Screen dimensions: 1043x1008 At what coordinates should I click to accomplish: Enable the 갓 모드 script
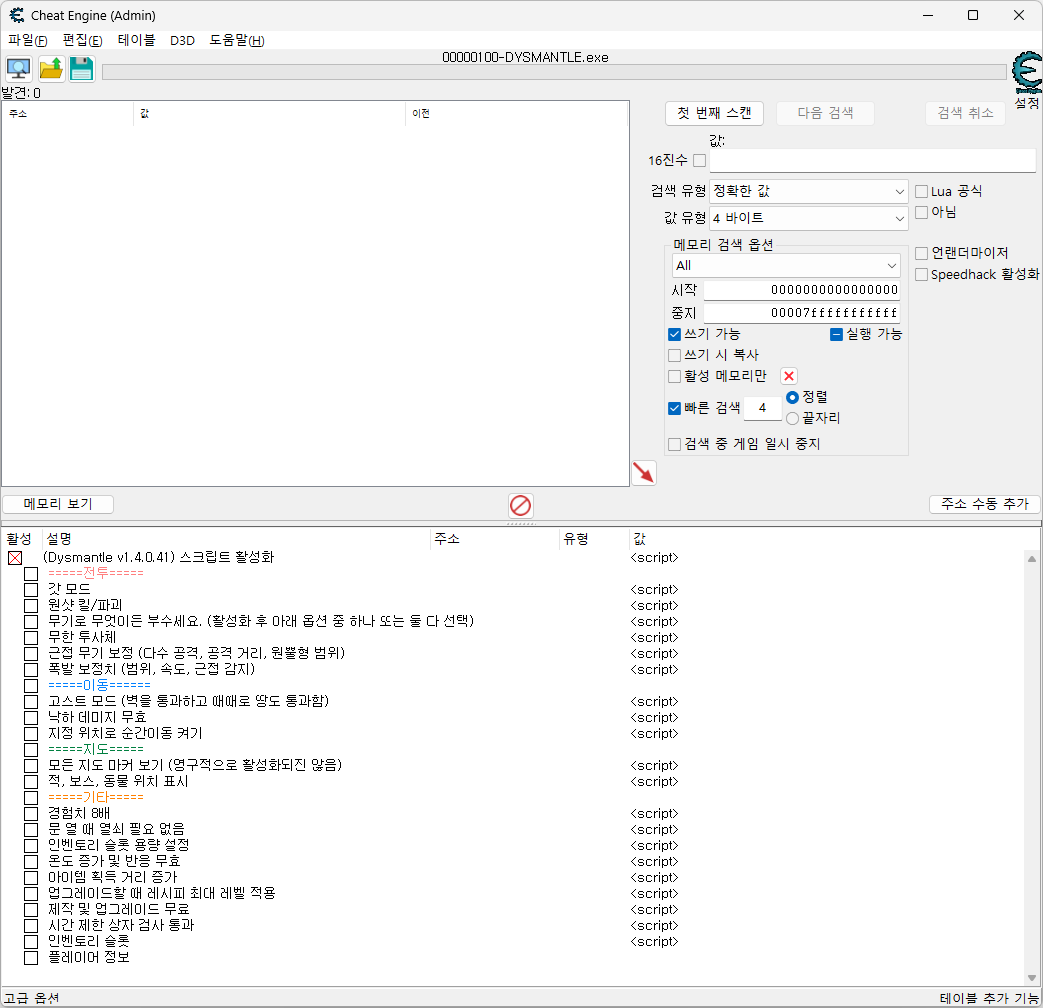coord(31,589)
